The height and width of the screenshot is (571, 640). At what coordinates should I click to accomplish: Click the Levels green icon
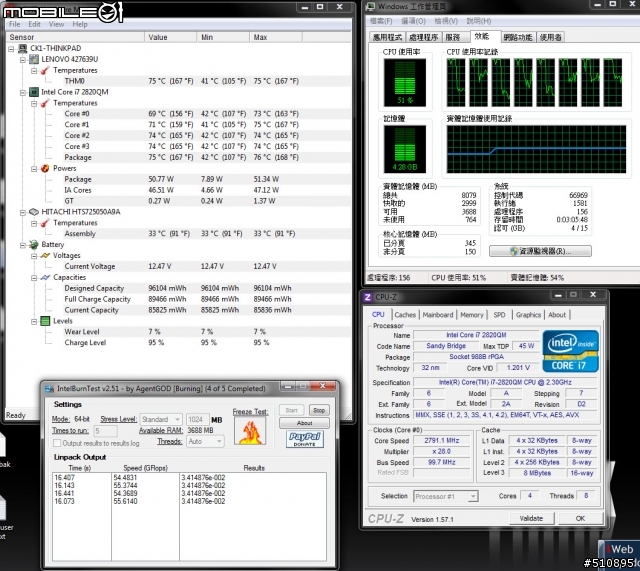[x=45, y=321]
